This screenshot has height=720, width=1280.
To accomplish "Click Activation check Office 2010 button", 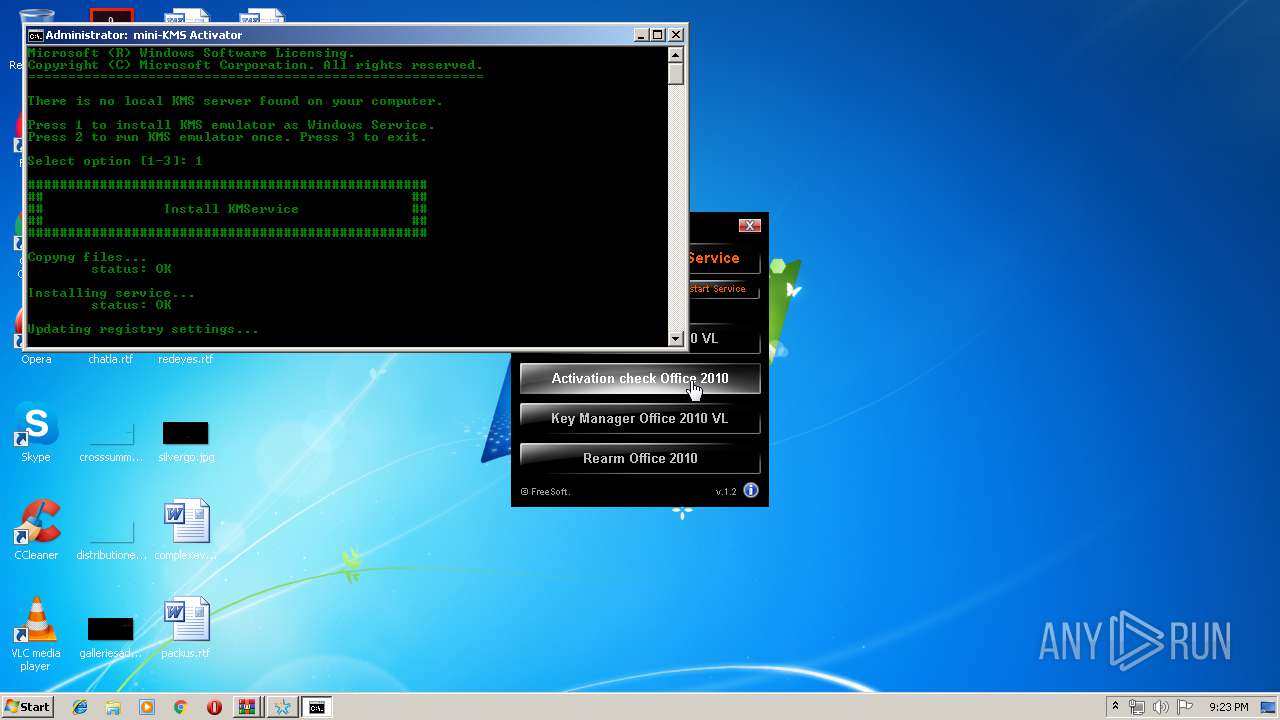I will click(x=640, y=378).
